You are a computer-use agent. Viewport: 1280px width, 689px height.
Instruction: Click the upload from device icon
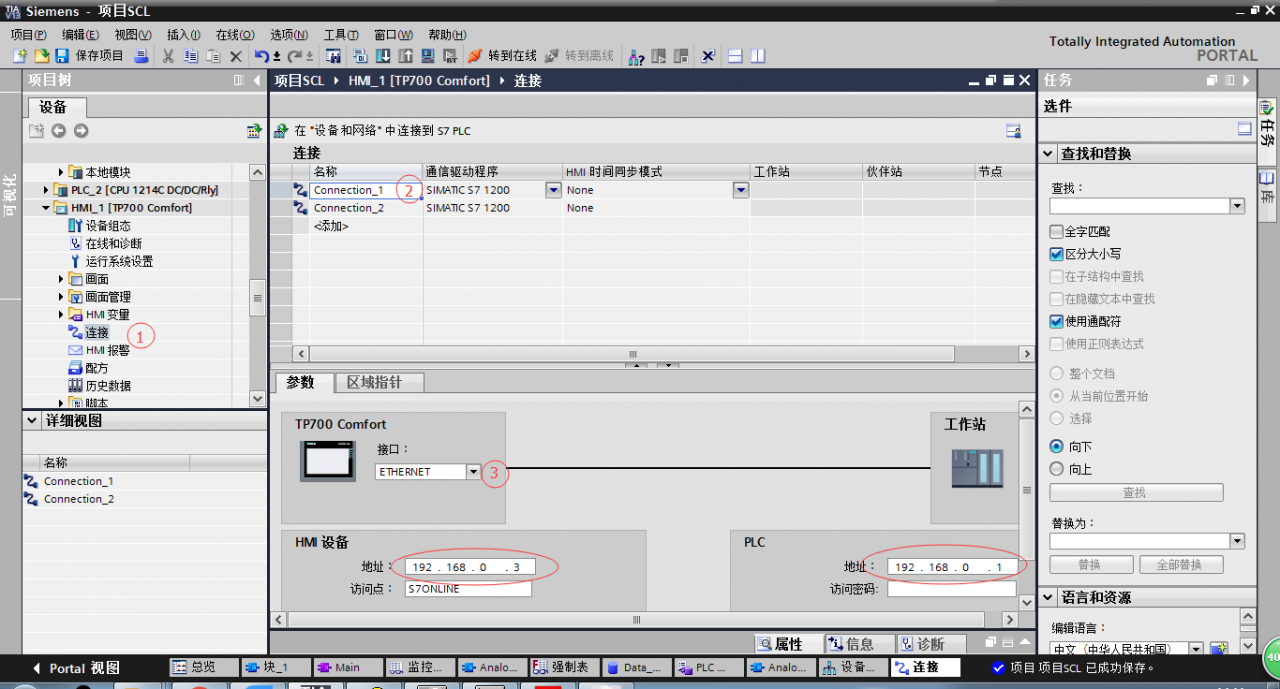pyautogui.click(x=405, y=56)
